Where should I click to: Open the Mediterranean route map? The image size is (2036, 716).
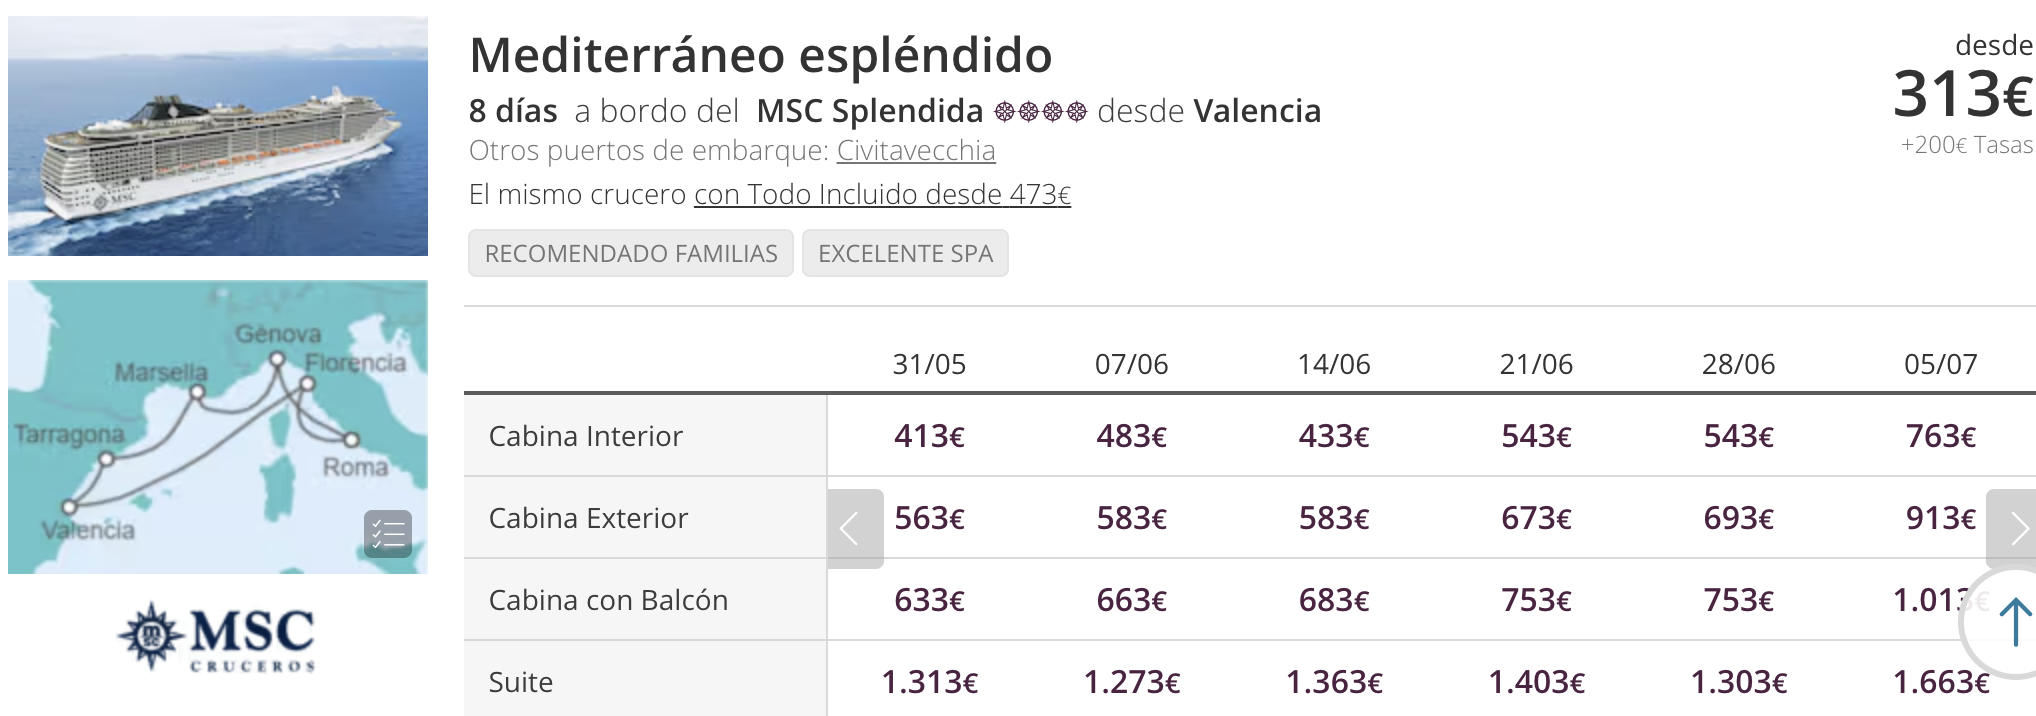pos(218,427)
